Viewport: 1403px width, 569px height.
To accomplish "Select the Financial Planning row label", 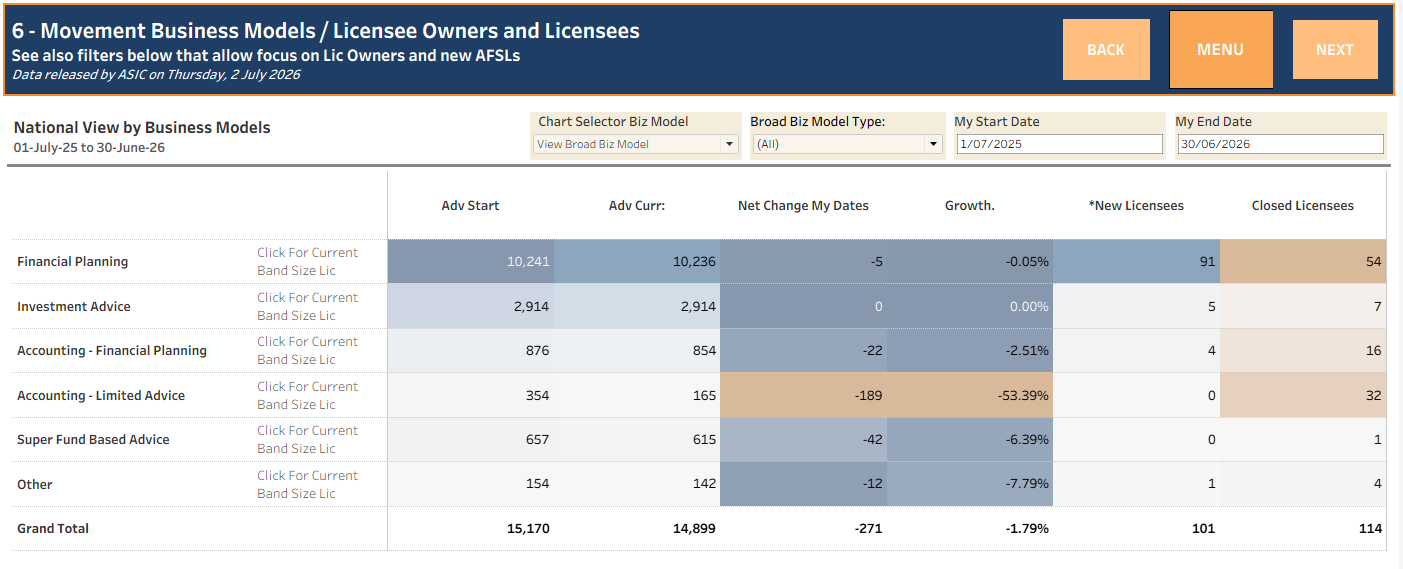I will [72, 262].
